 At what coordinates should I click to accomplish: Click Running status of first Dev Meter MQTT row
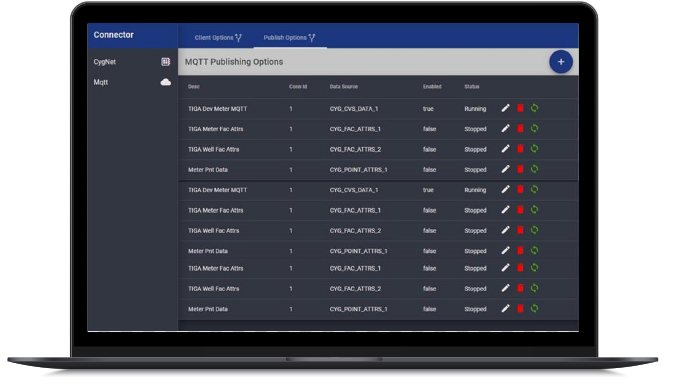pos(475,109)
